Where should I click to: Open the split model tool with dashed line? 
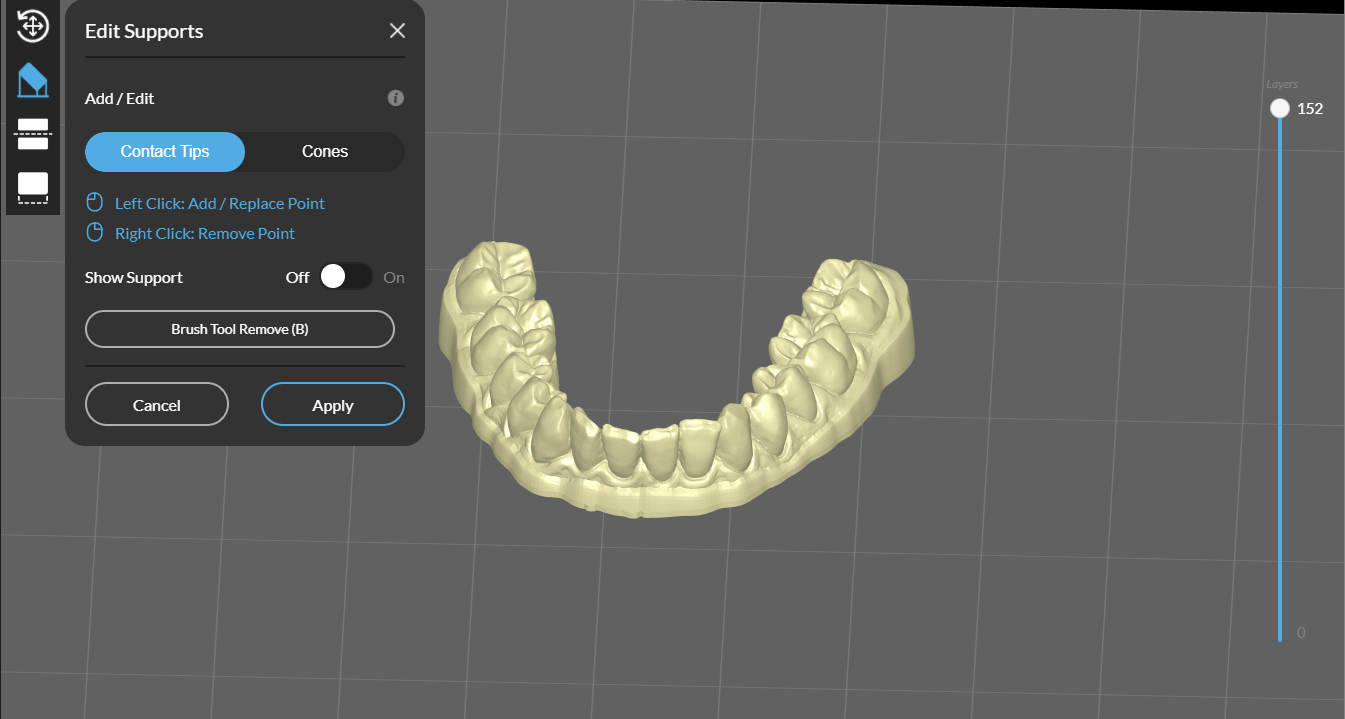tap(33, 133)
